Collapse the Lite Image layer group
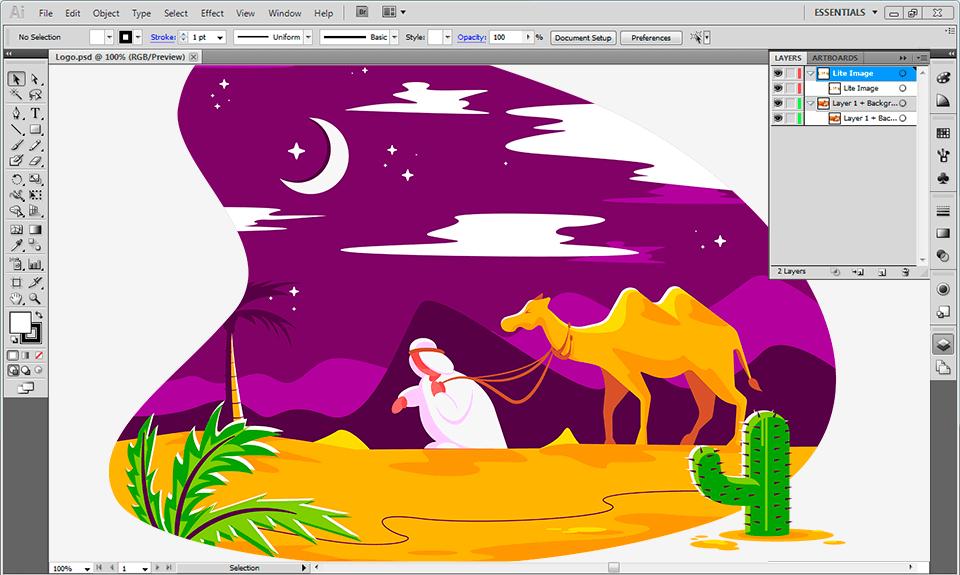 tap(811, 73)
